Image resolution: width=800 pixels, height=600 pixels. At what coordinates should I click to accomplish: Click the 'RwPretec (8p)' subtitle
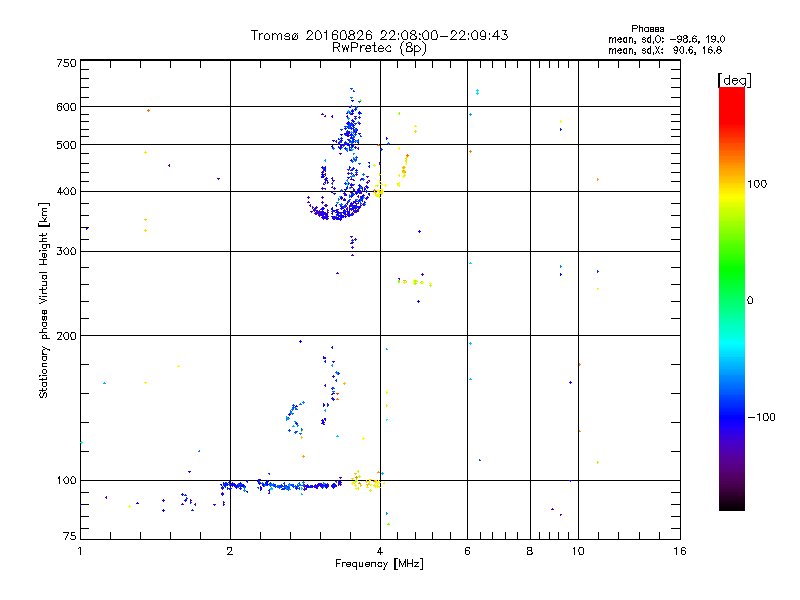379,47
